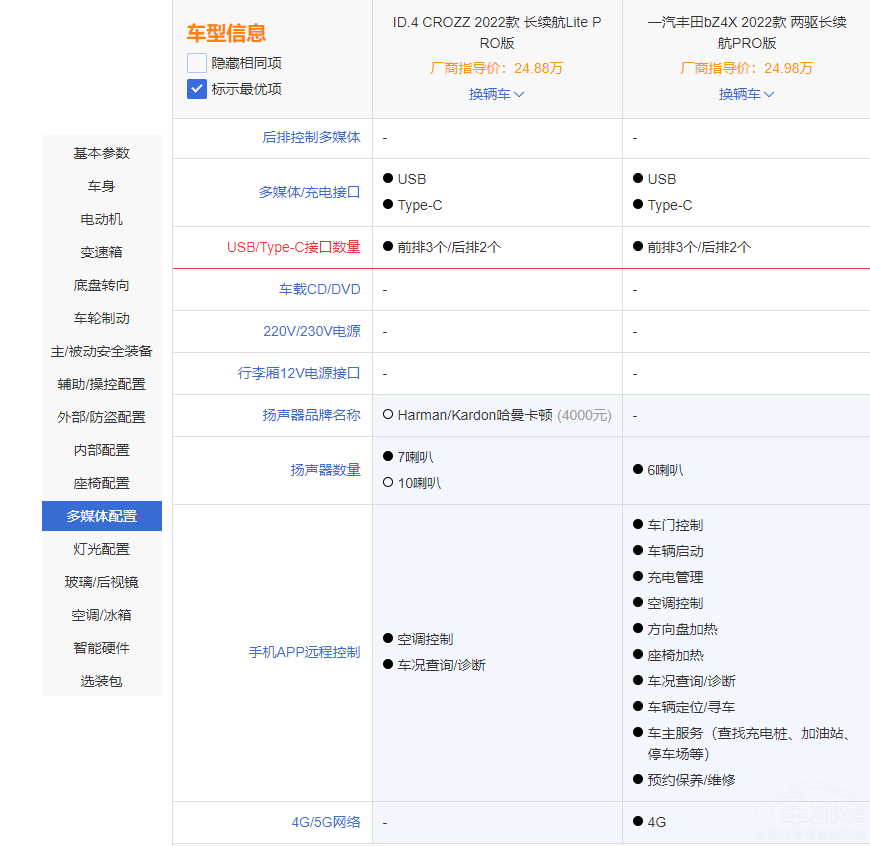Select 基本参数 in the sidebar
870x846 pixels.
coord(101,153)
